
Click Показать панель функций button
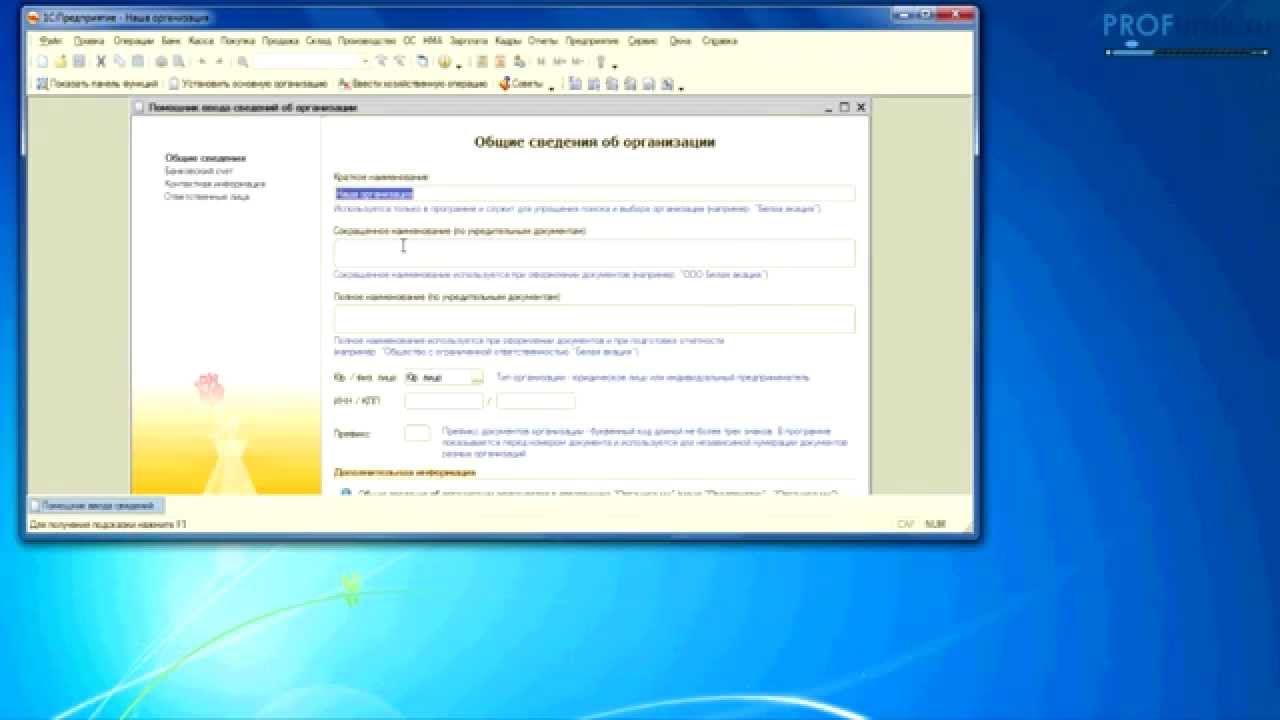(97, 84)
